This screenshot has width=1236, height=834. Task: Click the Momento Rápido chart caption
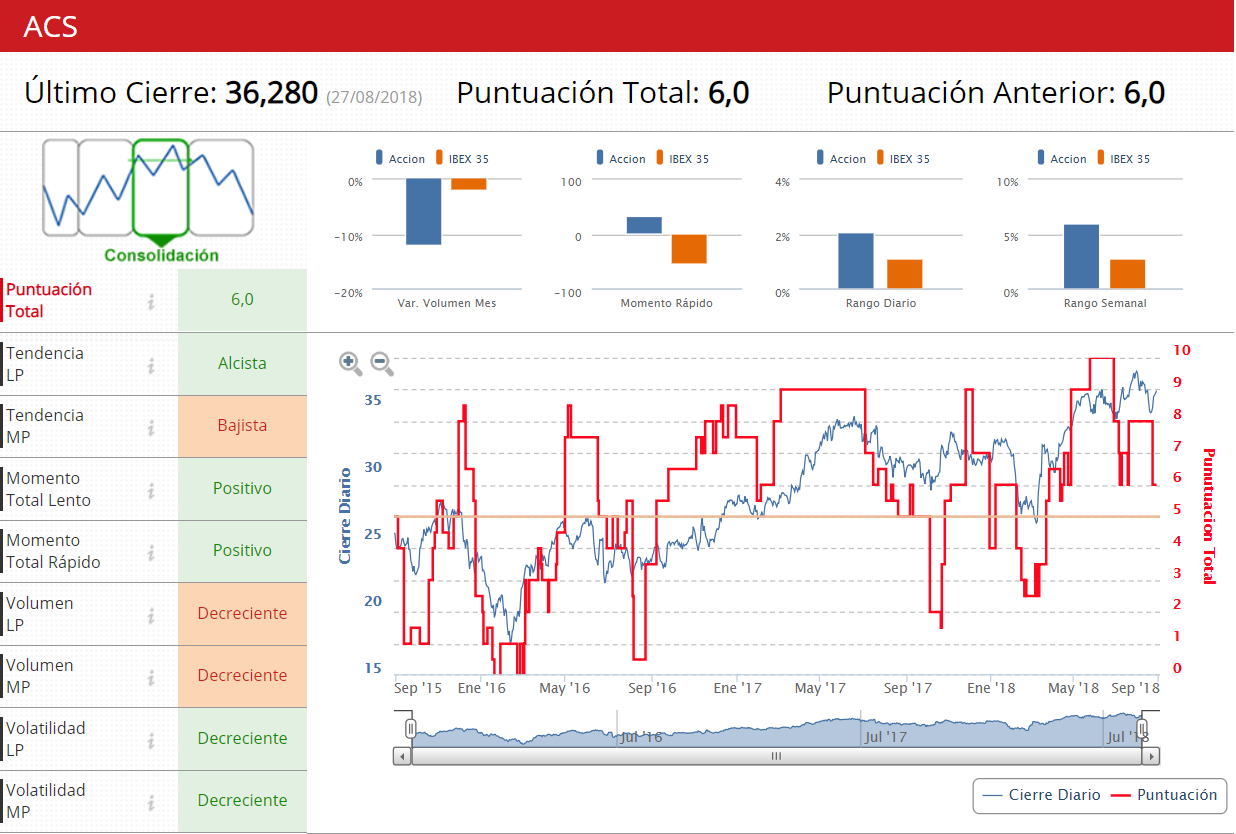click(666, 303)
